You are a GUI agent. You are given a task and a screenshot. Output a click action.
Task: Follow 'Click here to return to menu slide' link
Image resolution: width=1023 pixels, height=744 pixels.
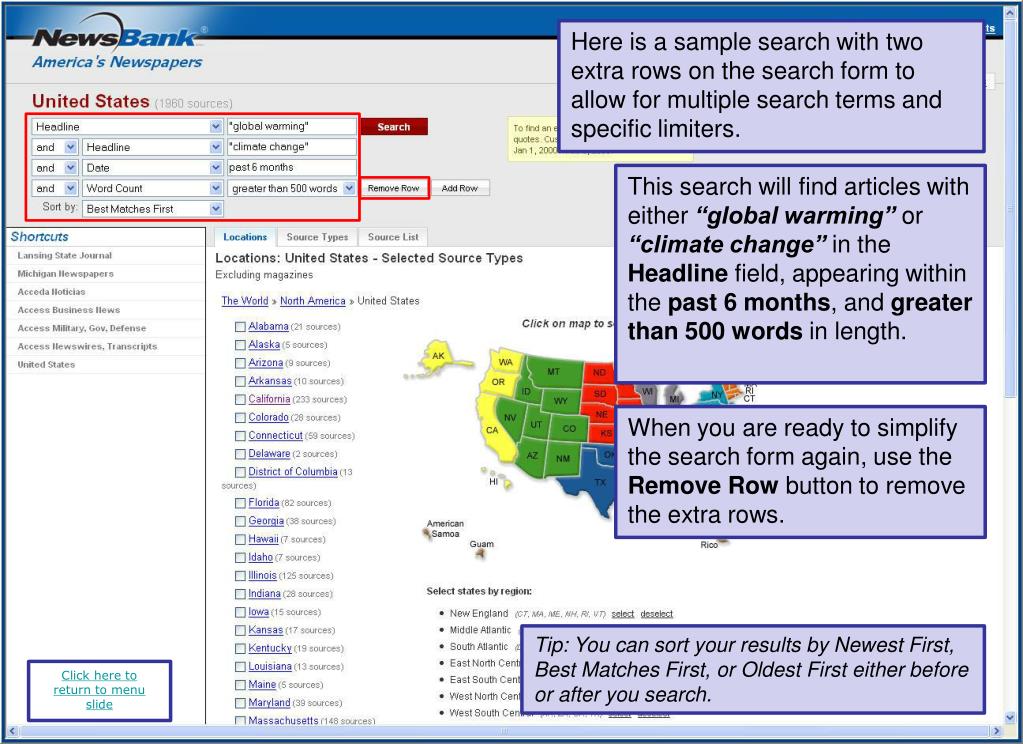tap(99, 690)
